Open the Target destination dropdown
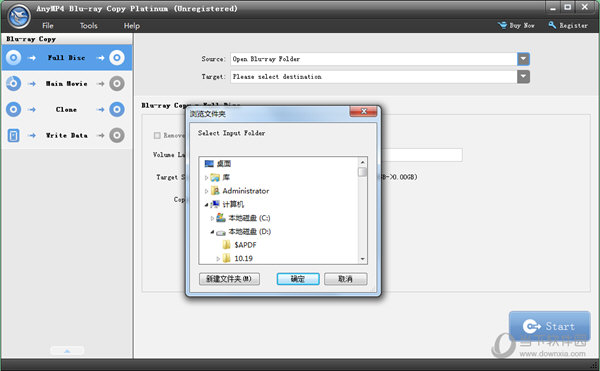The height and width of the screenshot is (371, 600). click(x=523, y=76)
